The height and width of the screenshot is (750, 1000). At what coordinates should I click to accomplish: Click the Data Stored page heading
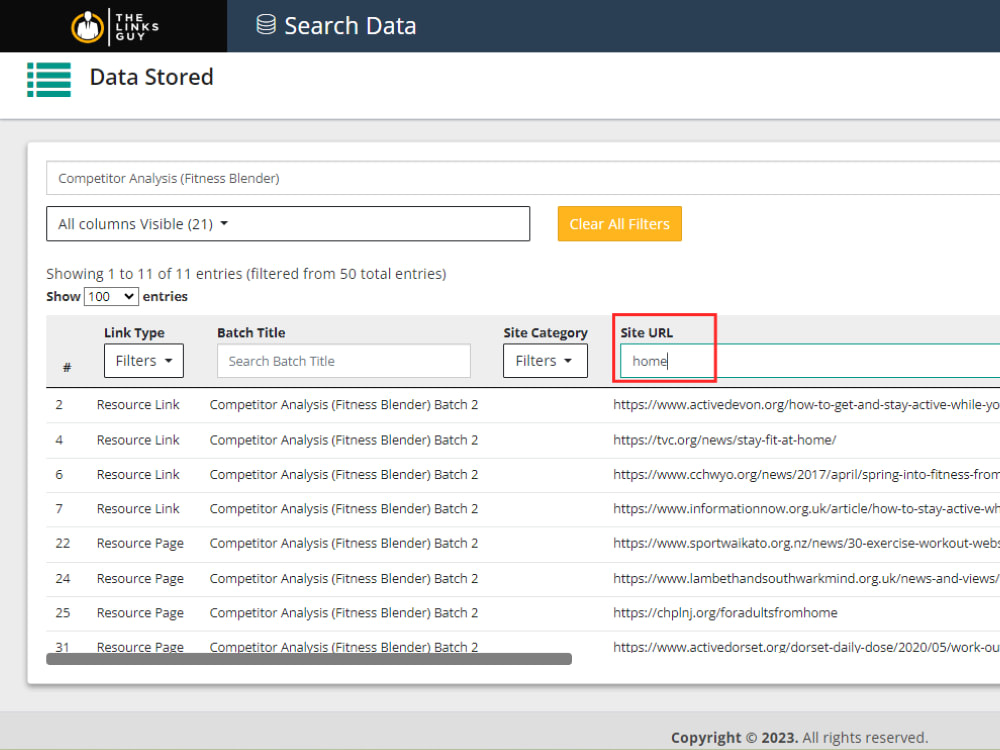pos(151,78)
